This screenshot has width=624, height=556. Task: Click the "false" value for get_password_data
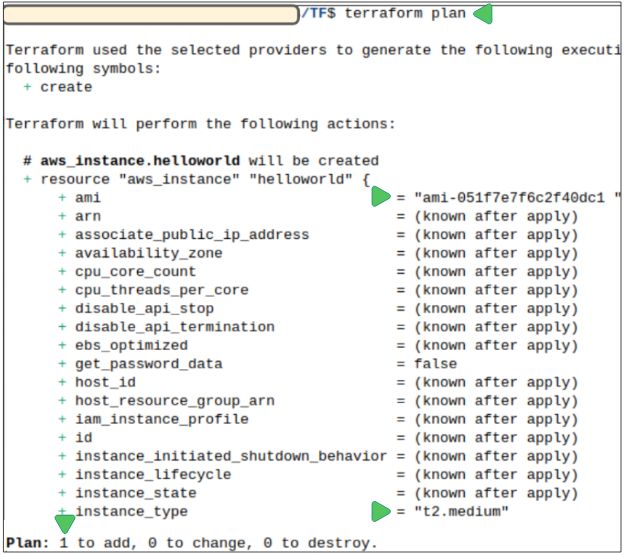pyautogui.click(x=435, y=364)
